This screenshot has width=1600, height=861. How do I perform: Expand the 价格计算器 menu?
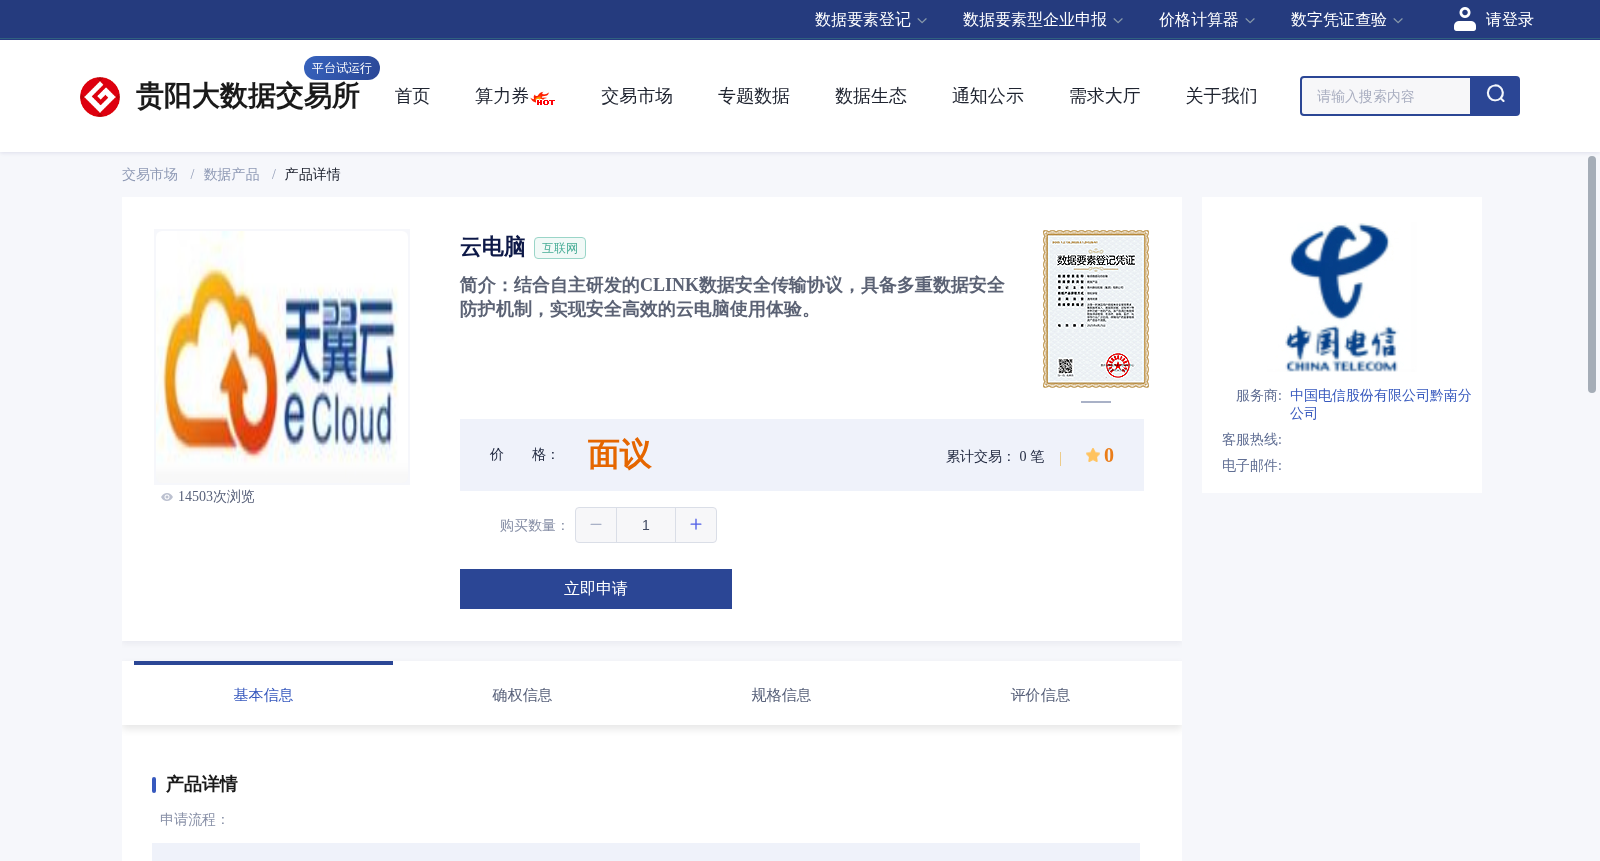click(x=1207, y=20)
